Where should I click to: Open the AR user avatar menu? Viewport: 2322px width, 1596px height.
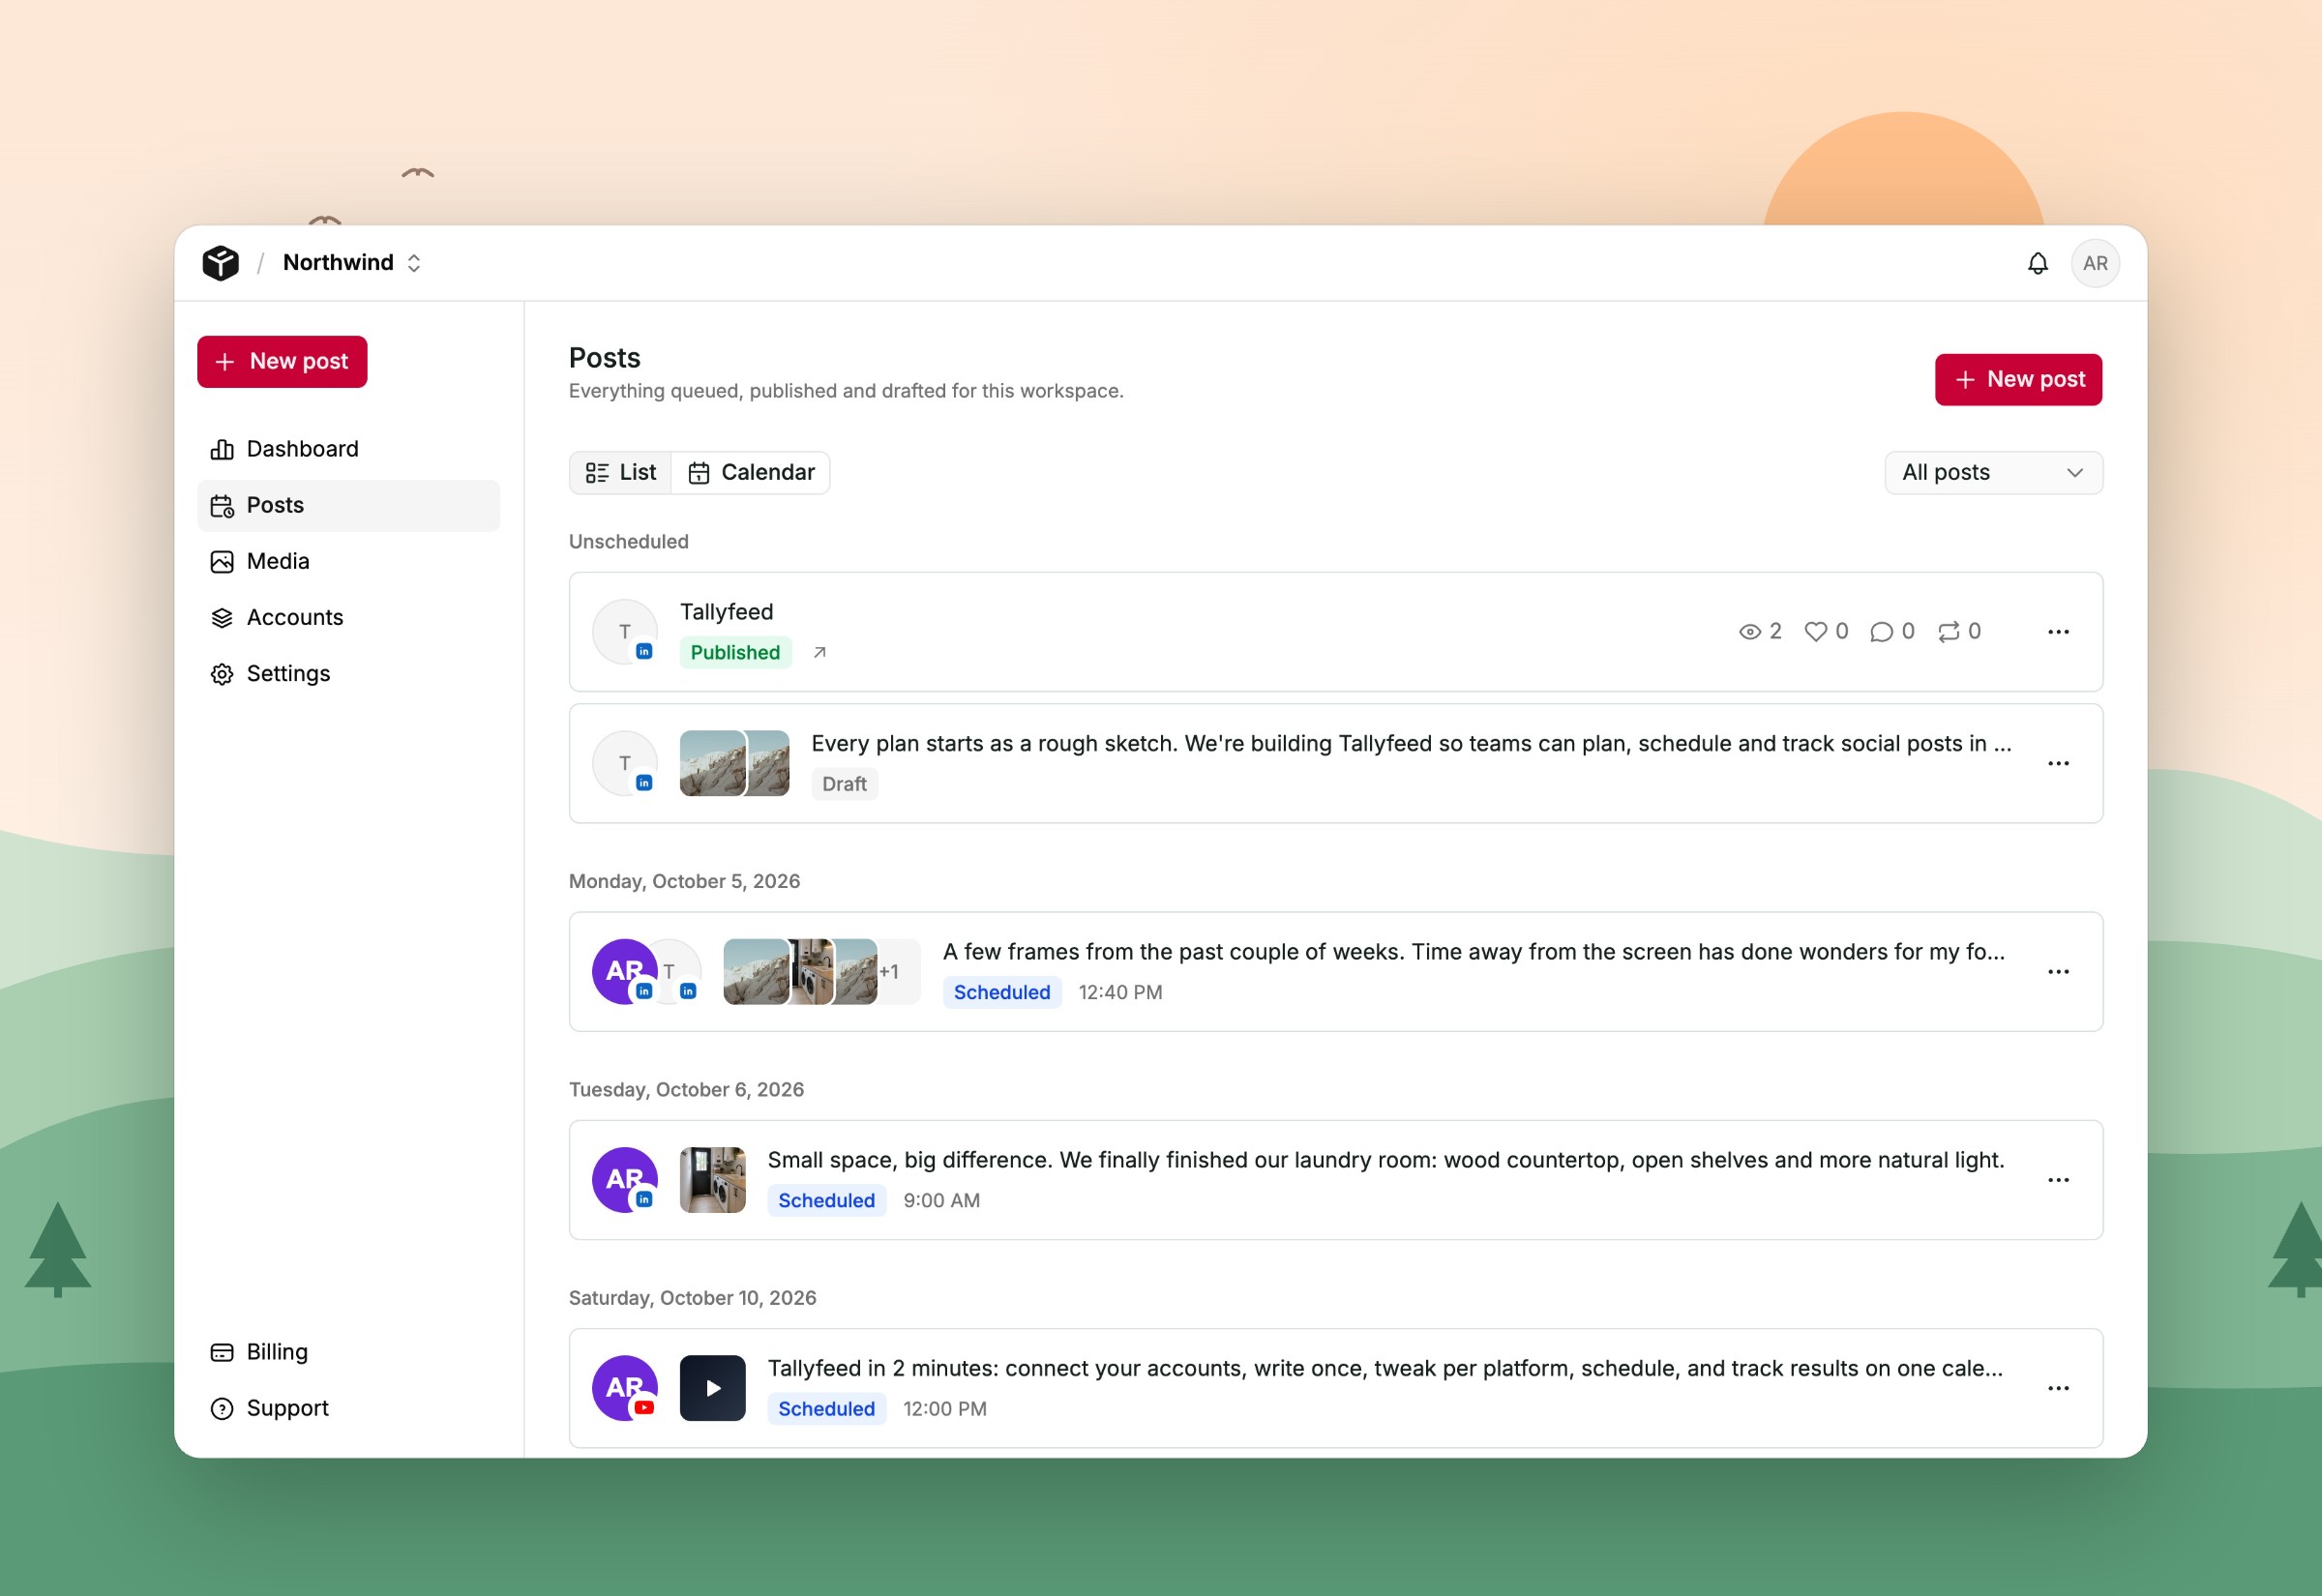point(2095,263)
